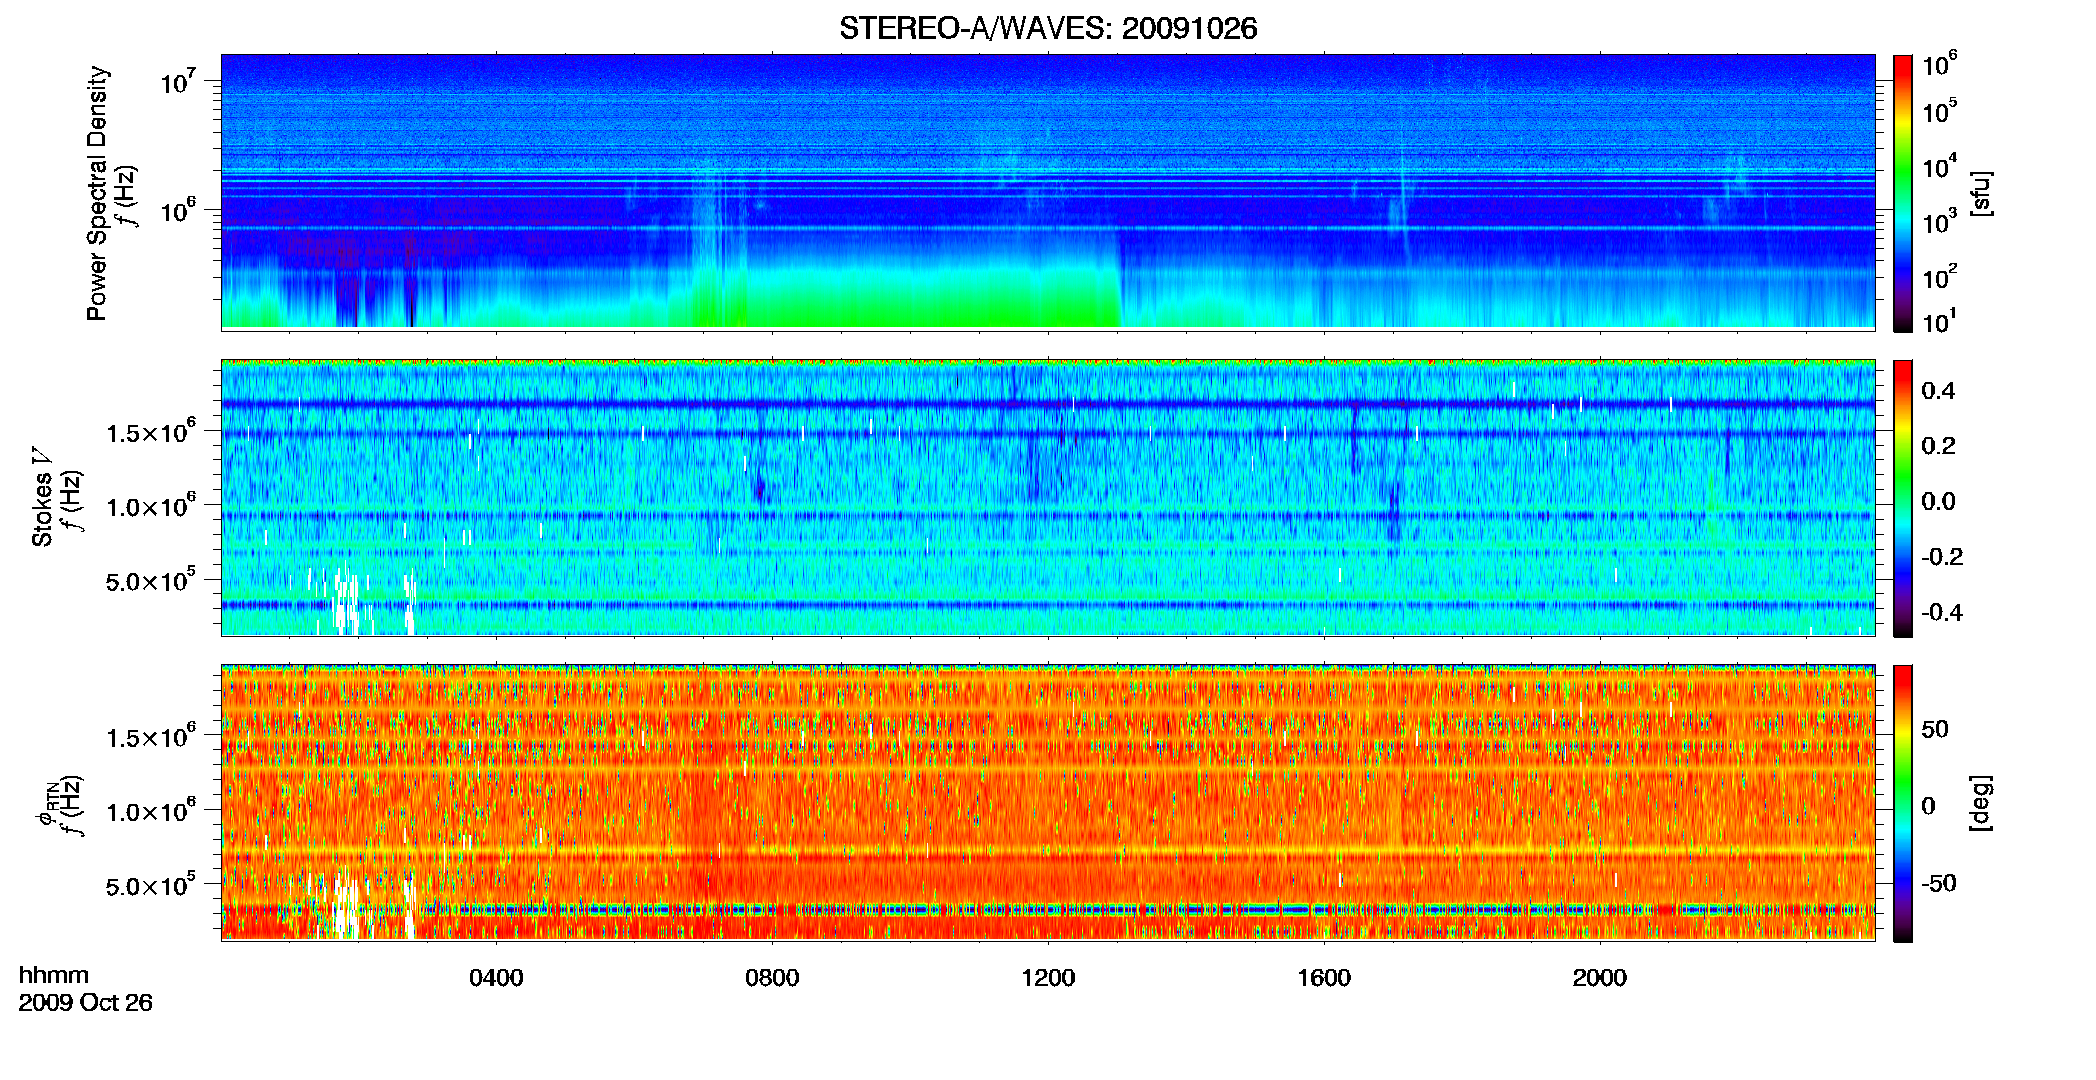The width and height of the screenshot is (2096, 1080).
Task: Click the 10^7 frequency tick in the top panel
Action: click(176, 81)
